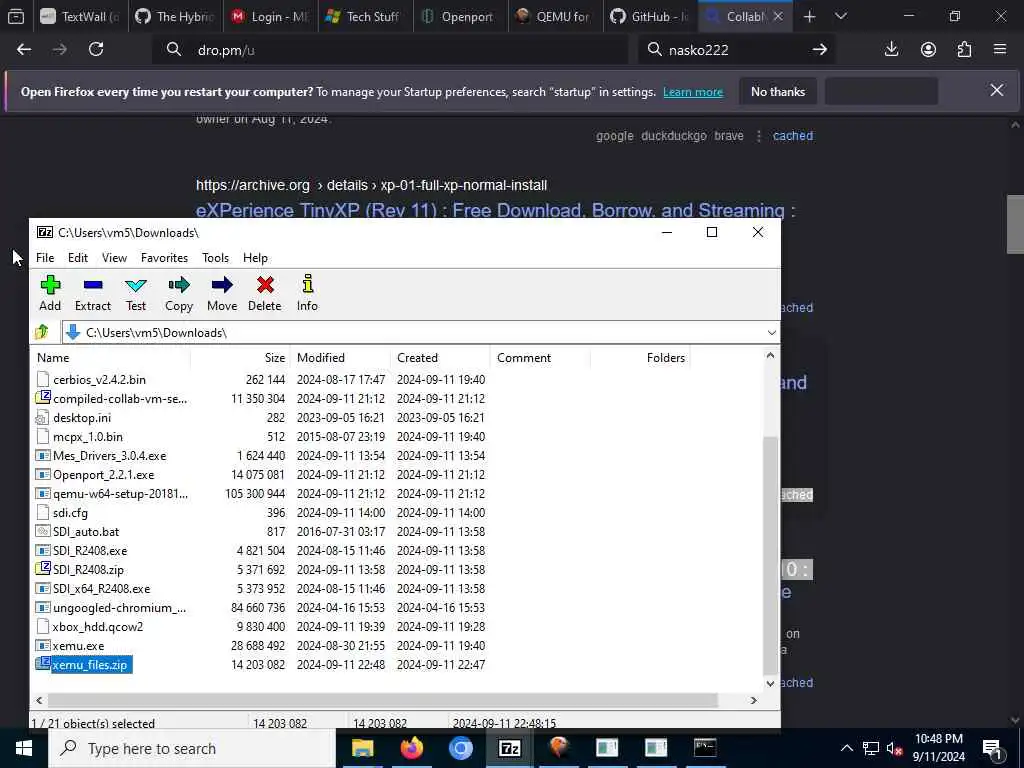Select sdi.cfg file
Screen dimensions: 1024x768
pyautogui.click(x=70, y=513)
